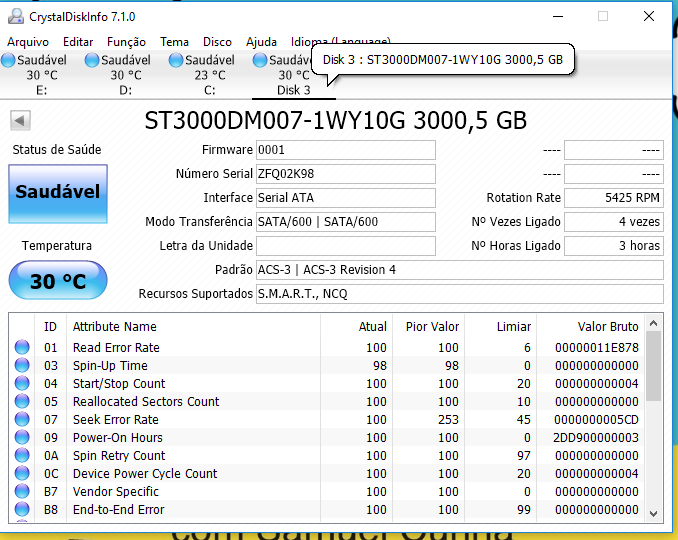Viewport: 678px width, 540px height.
Task: Click the health orb of drive D:
Action: pos(92,60)
